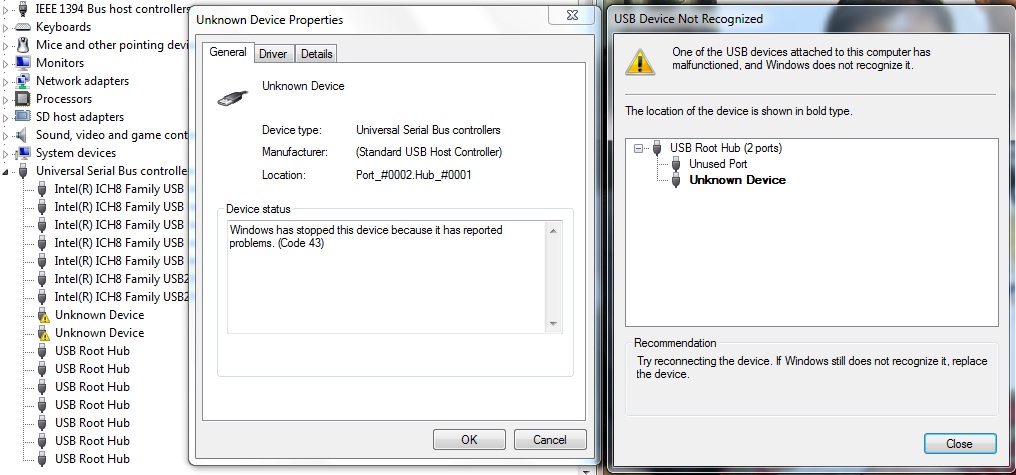Click the Cancel button
1016x475 pixels.
[549, 439]
